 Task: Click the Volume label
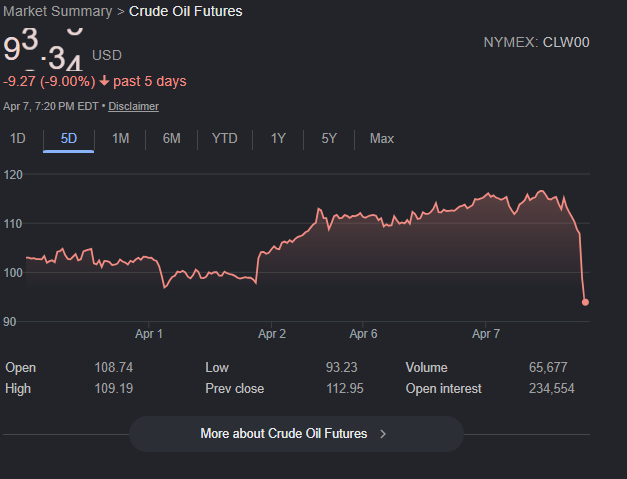tap(426, 367)
